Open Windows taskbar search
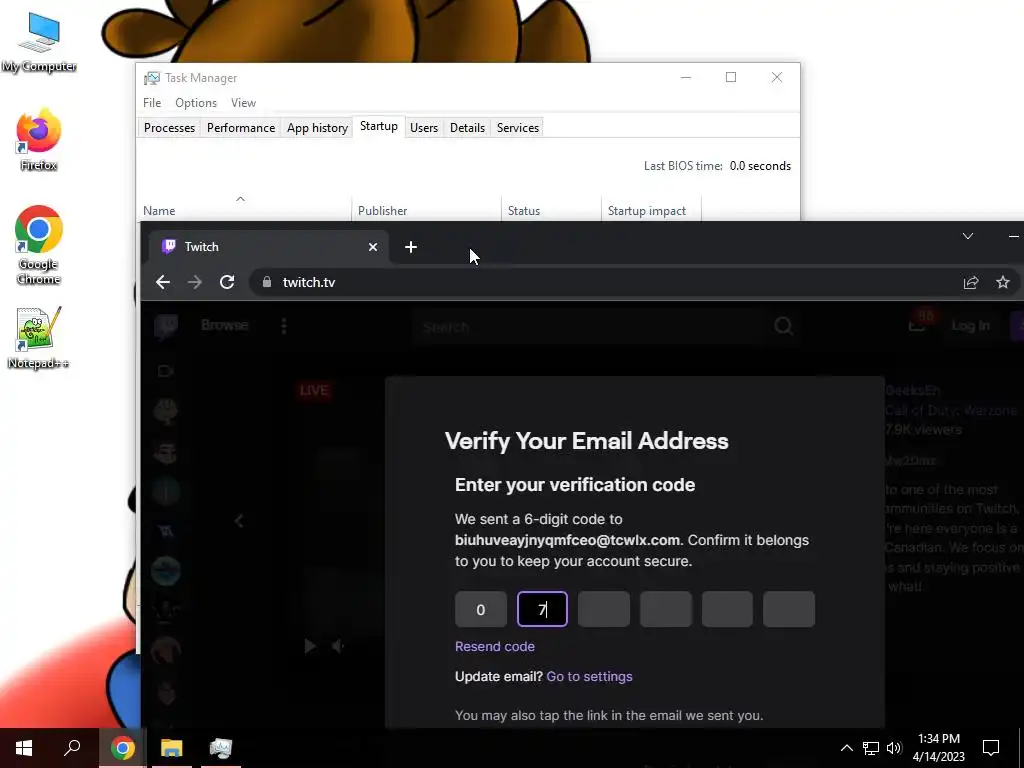This screenshot has width=1024, height=768. pos(72,748)
